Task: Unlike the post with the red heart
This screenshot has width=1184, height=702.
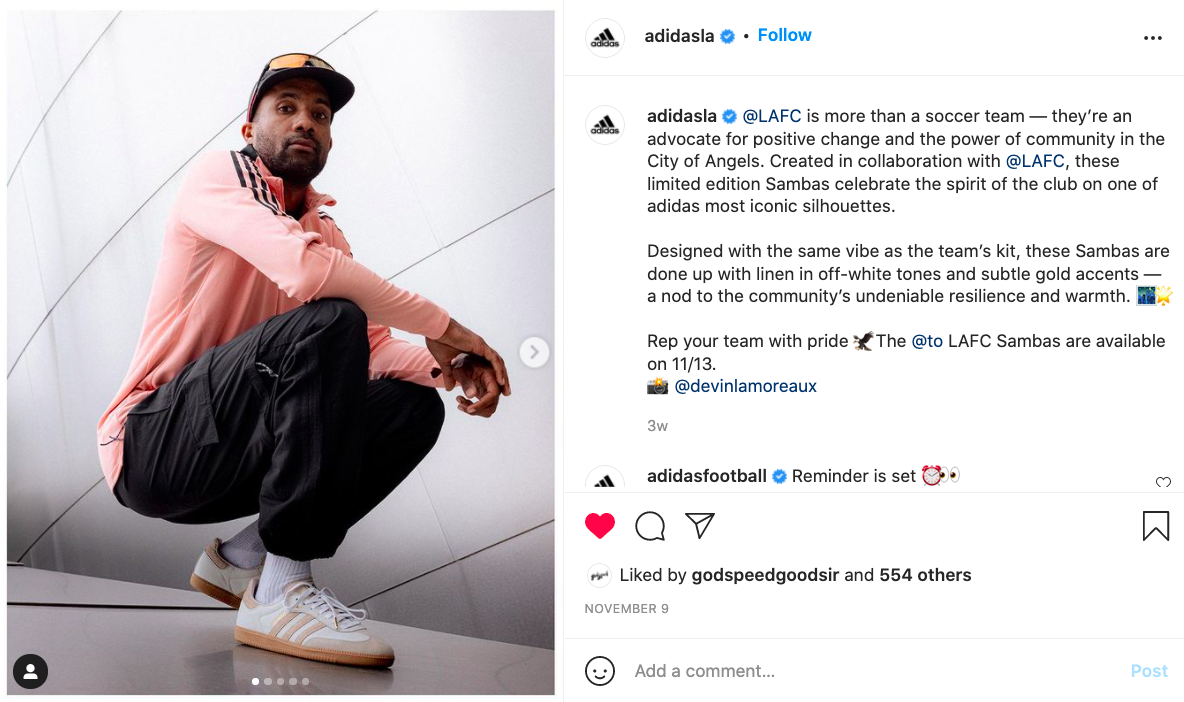Action: 600,526
